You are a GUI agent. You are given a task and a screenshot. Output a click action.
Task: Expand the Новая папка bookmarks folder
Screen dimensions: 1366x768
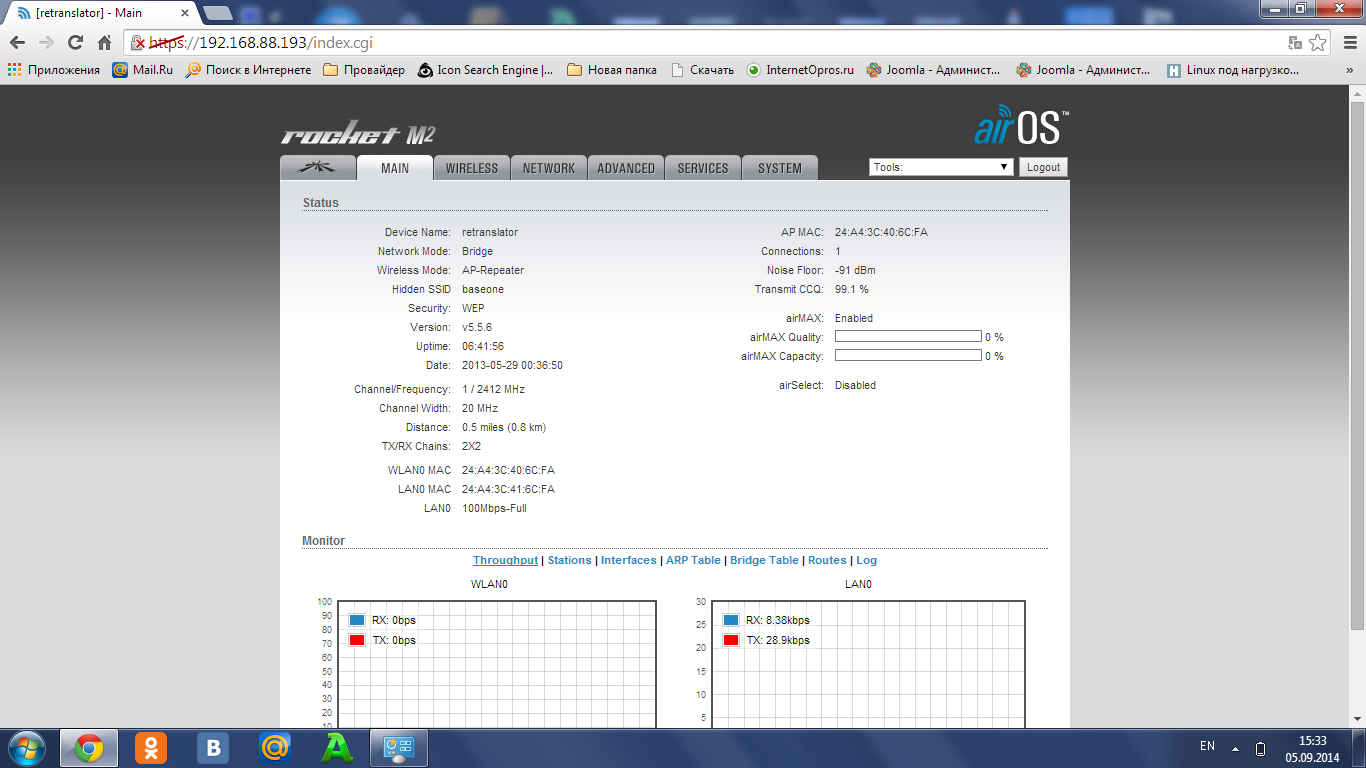[x=612, y=70]
